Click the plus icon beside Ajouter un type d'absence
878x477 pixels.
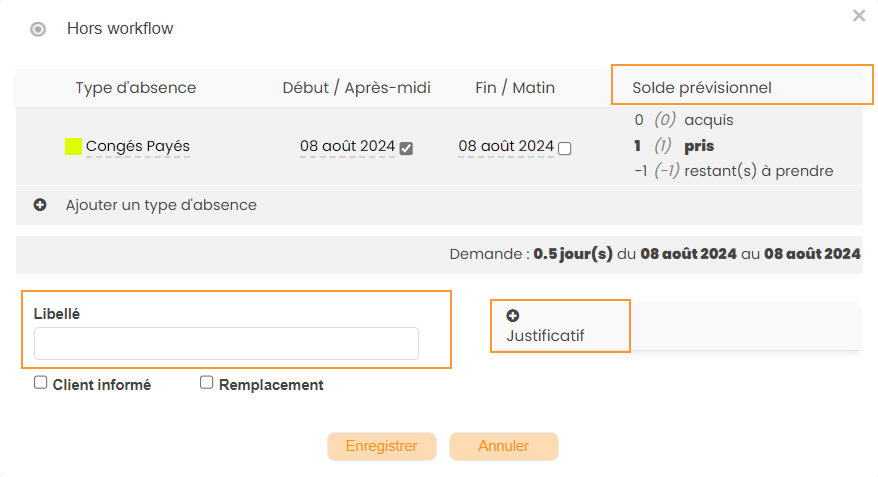41,205
